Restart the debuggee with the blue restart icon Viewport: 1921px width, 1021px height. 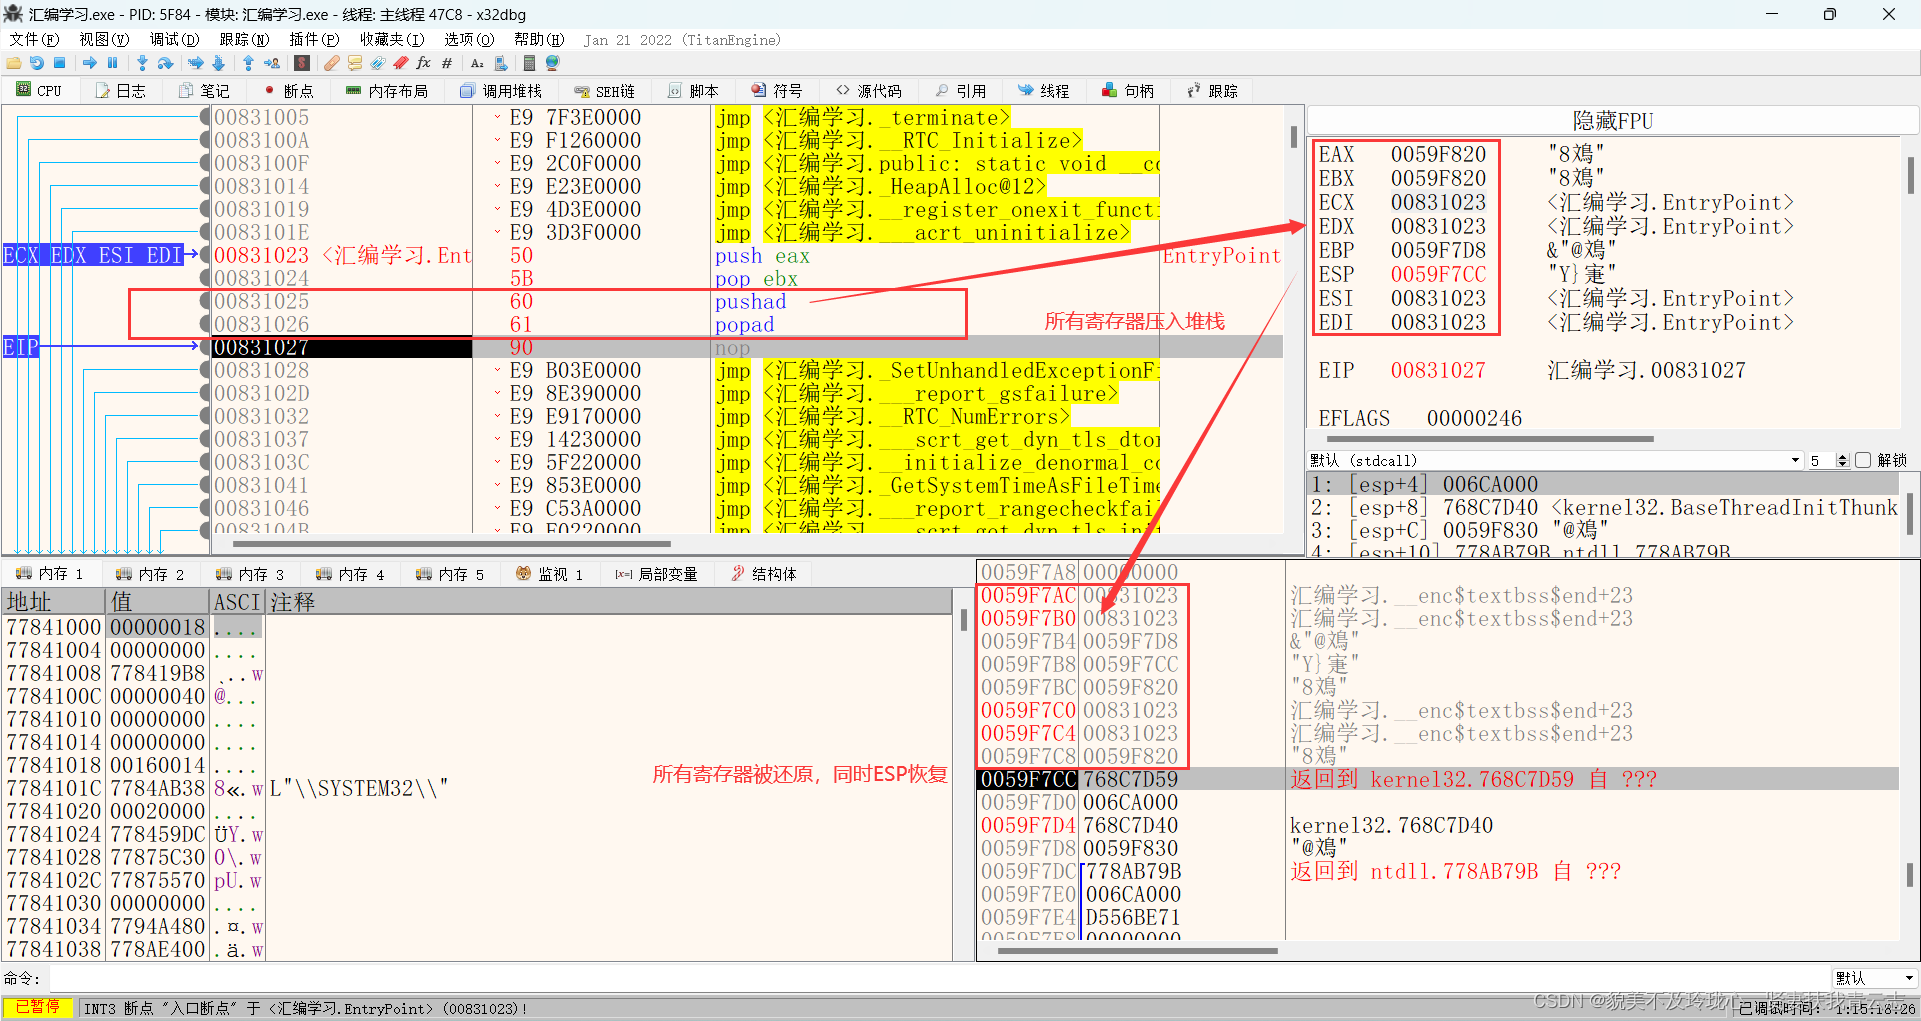[x=37, y=63]
